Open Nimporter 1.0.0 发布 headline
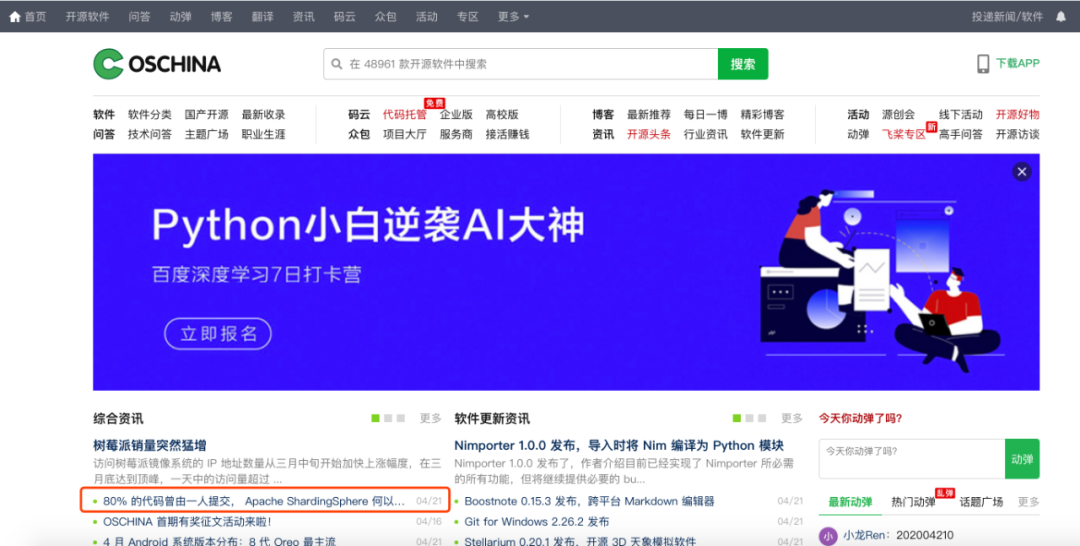 pos(619,445)
